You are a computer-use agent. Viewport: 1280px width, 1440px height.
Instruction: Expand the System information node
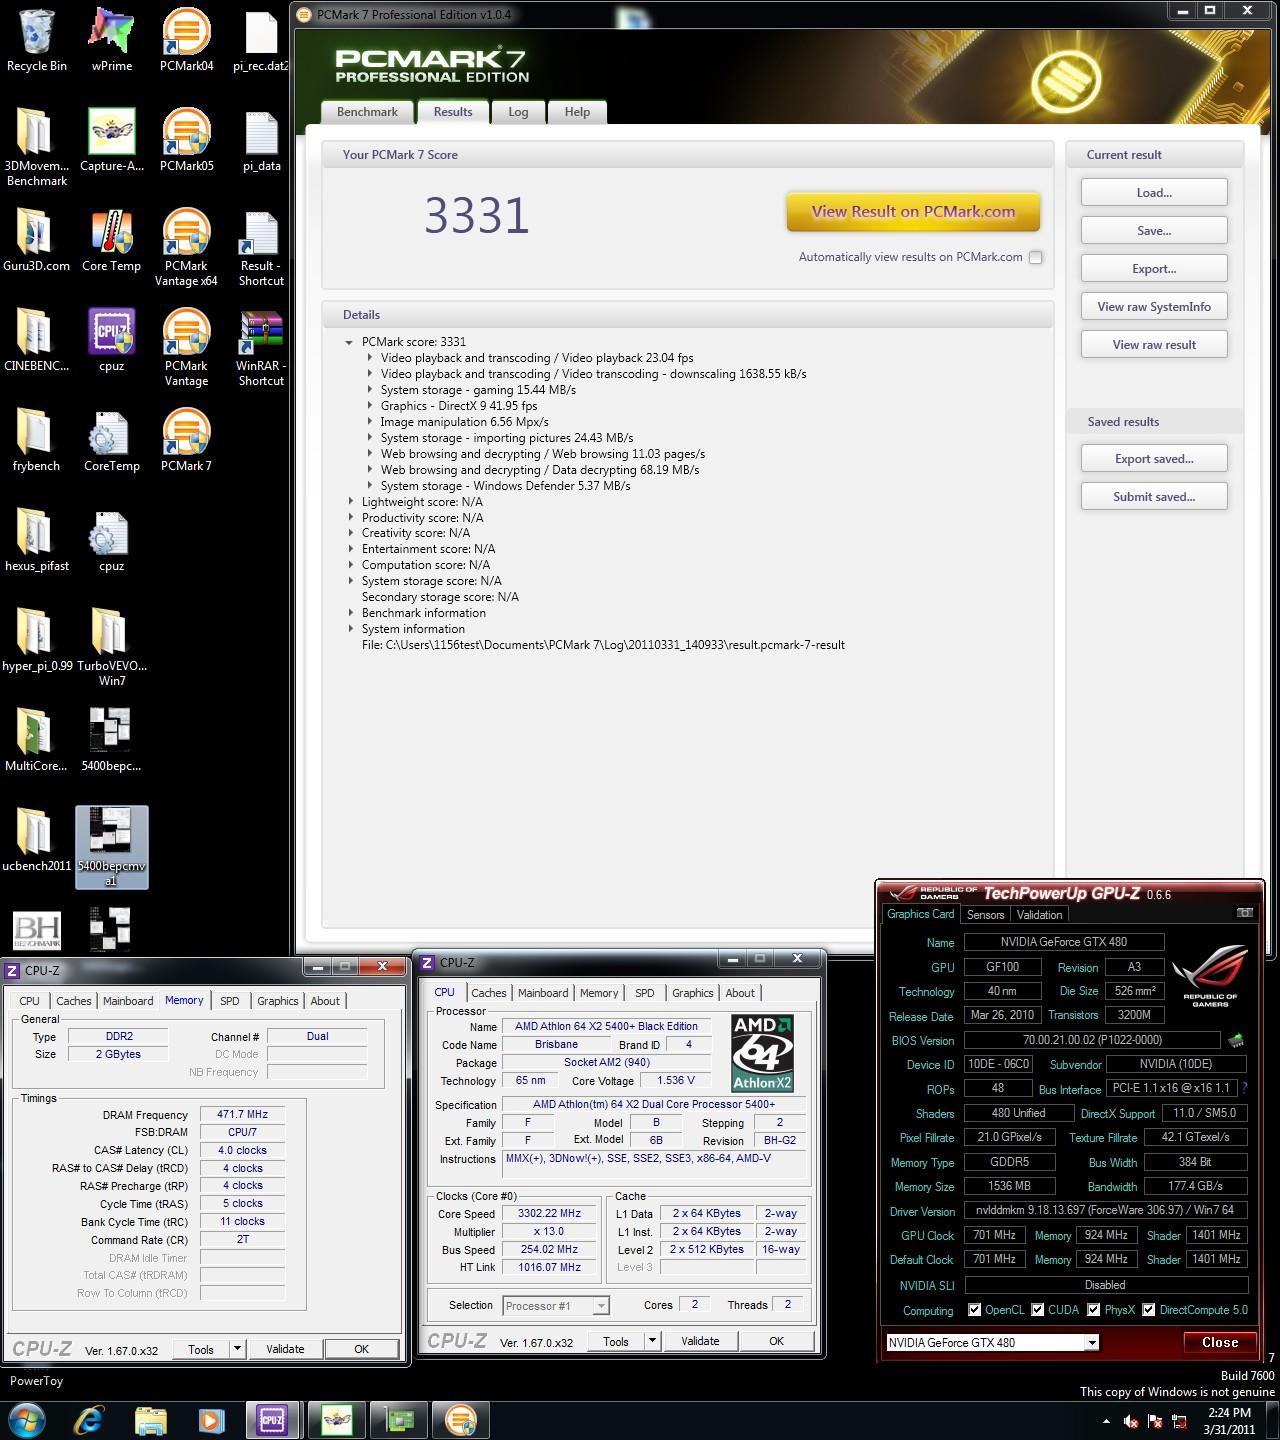coord(351,629)
